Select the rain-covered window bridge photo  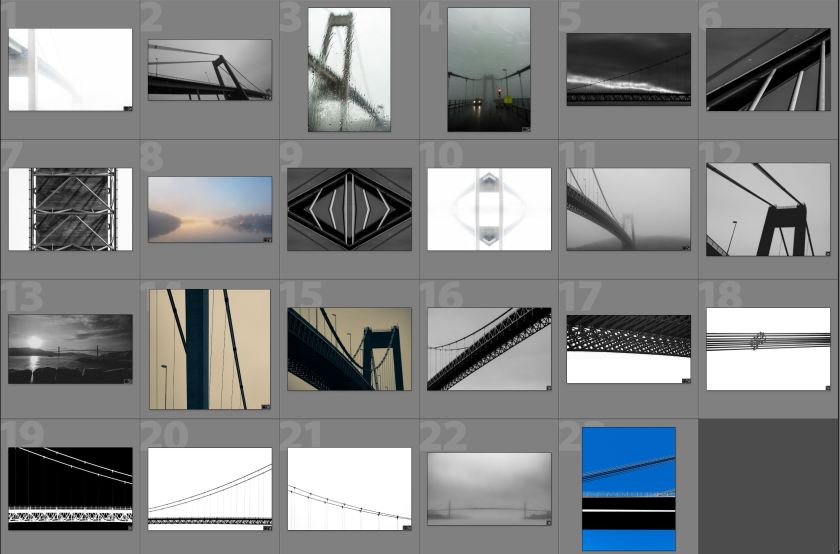pos(349,70)
